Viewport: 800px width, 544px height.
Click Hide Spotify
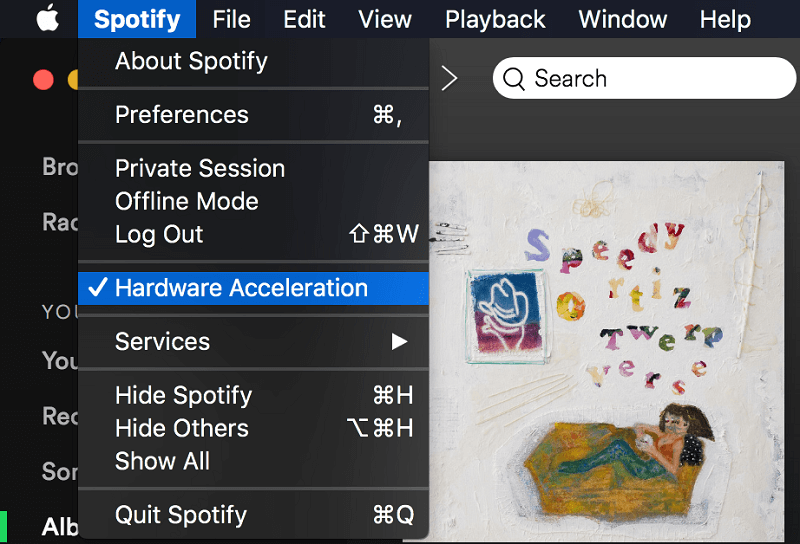click(183, 395)
